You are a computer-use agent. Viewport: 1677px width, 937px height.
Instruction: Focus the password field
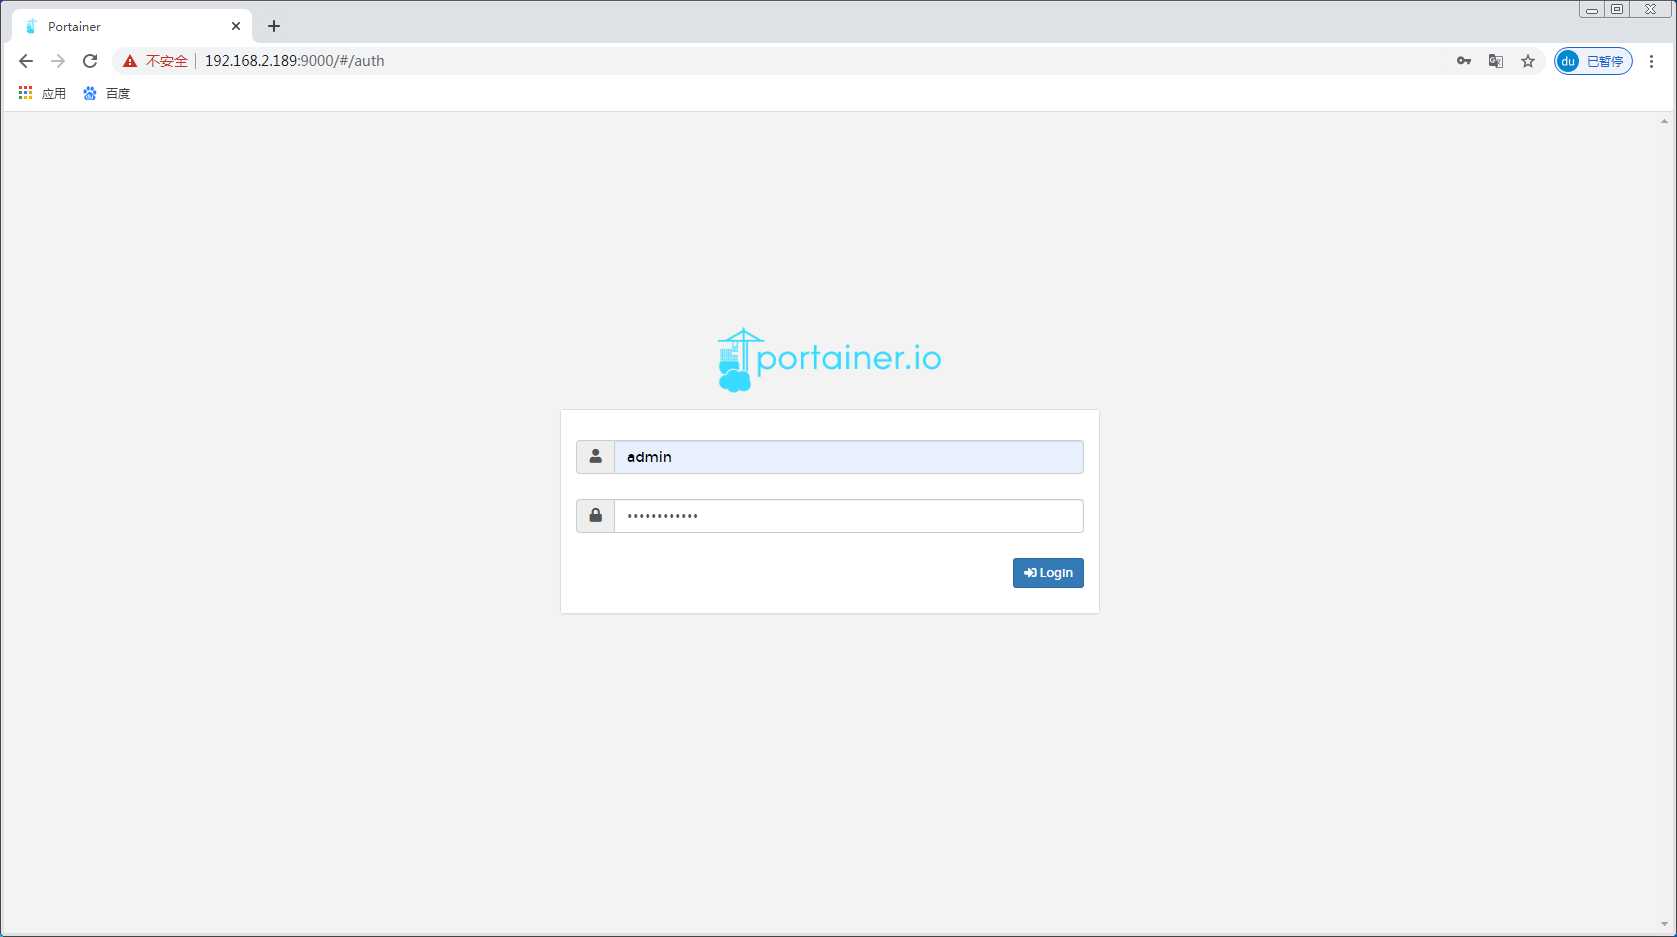(x=849, y=516)
